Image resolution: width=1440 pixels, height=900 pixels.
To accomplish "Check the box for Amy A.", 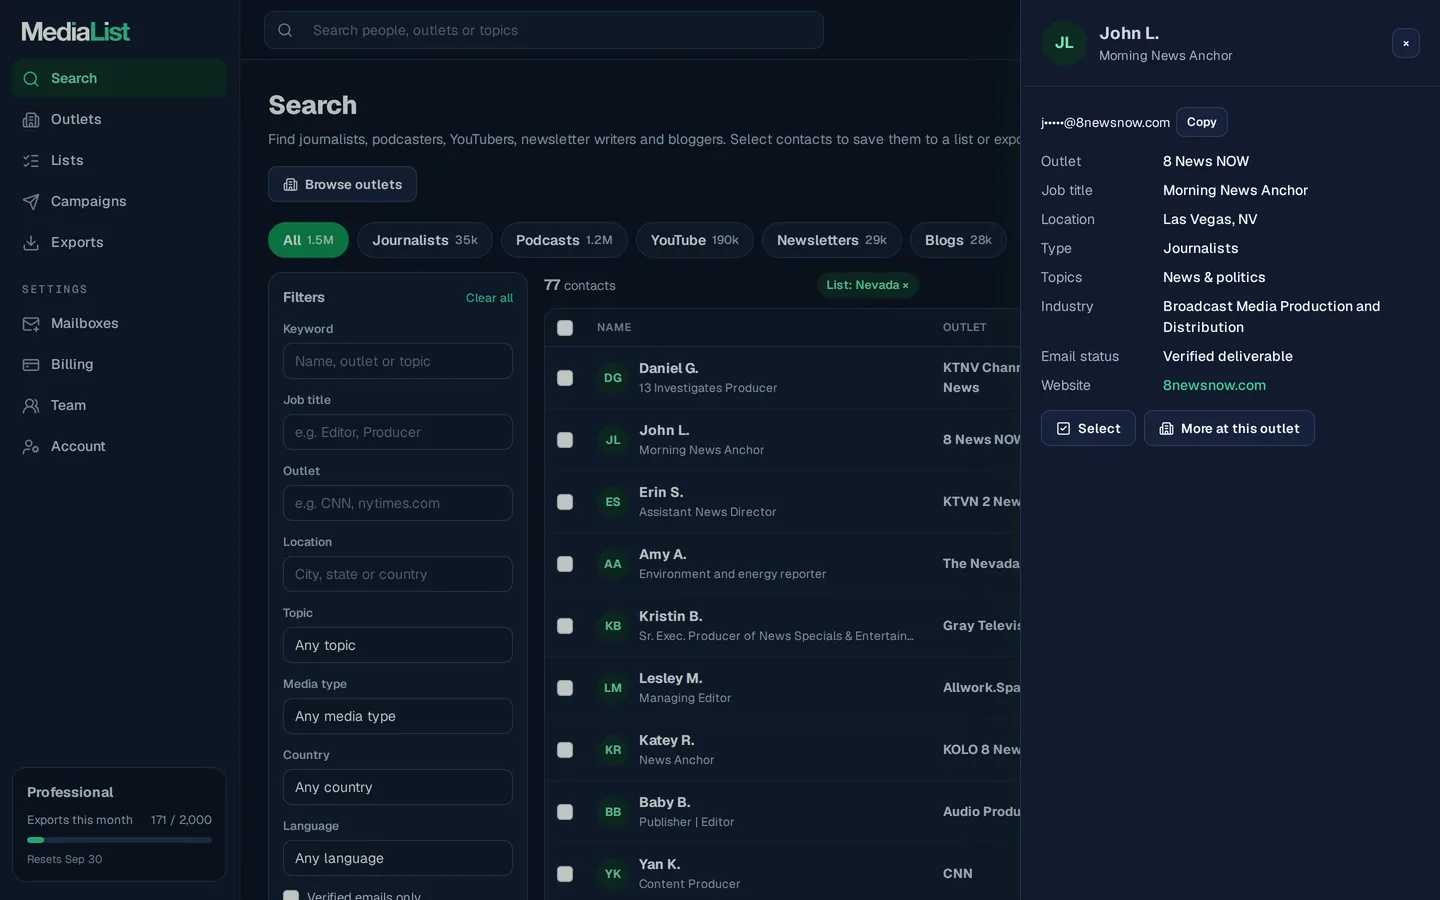I will [x=565, y=564].
